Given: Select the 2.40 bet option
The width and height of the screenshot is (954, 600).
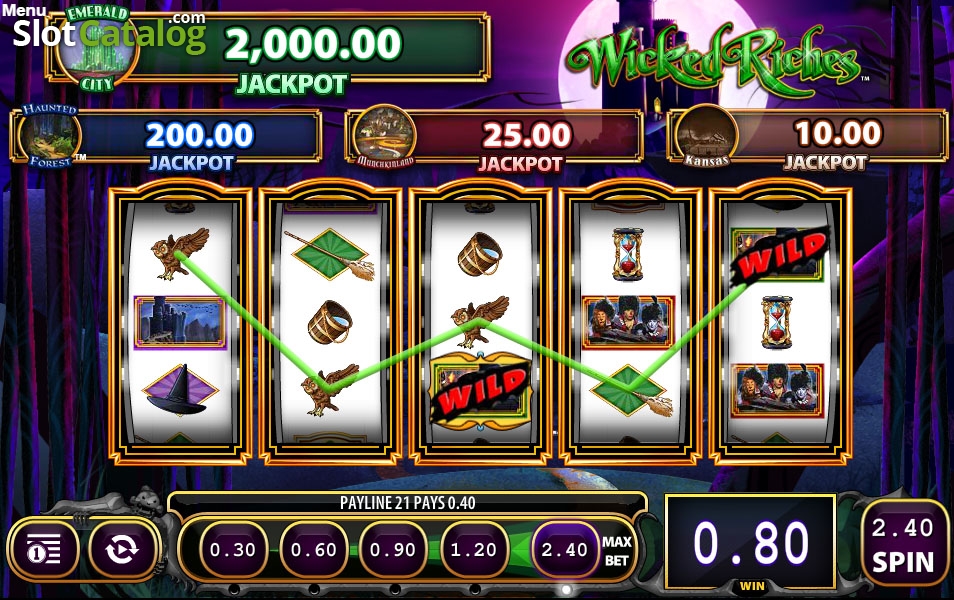Looking at the screenshot, I should pos(565,550).
